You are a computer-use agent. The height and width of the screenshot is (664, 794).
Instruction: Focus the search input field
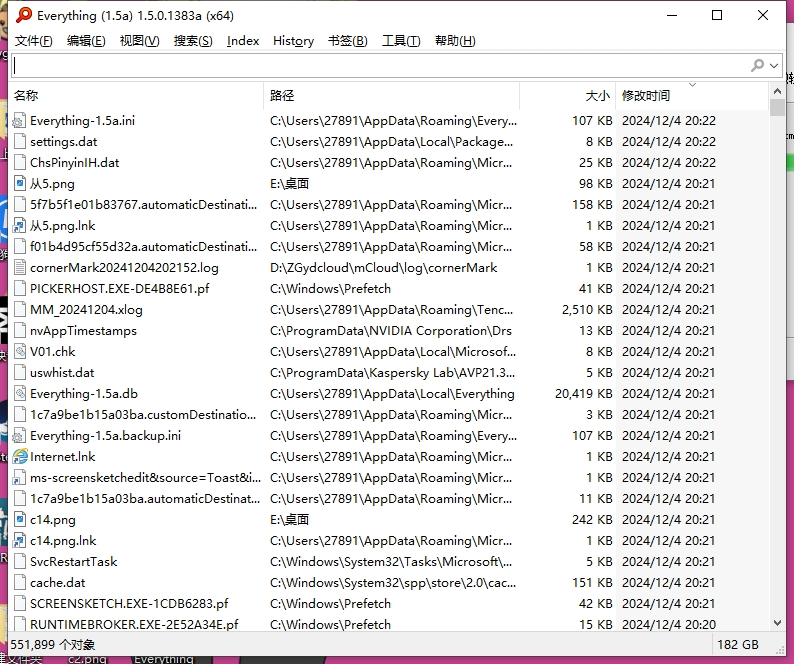click(x=380, y=66)
